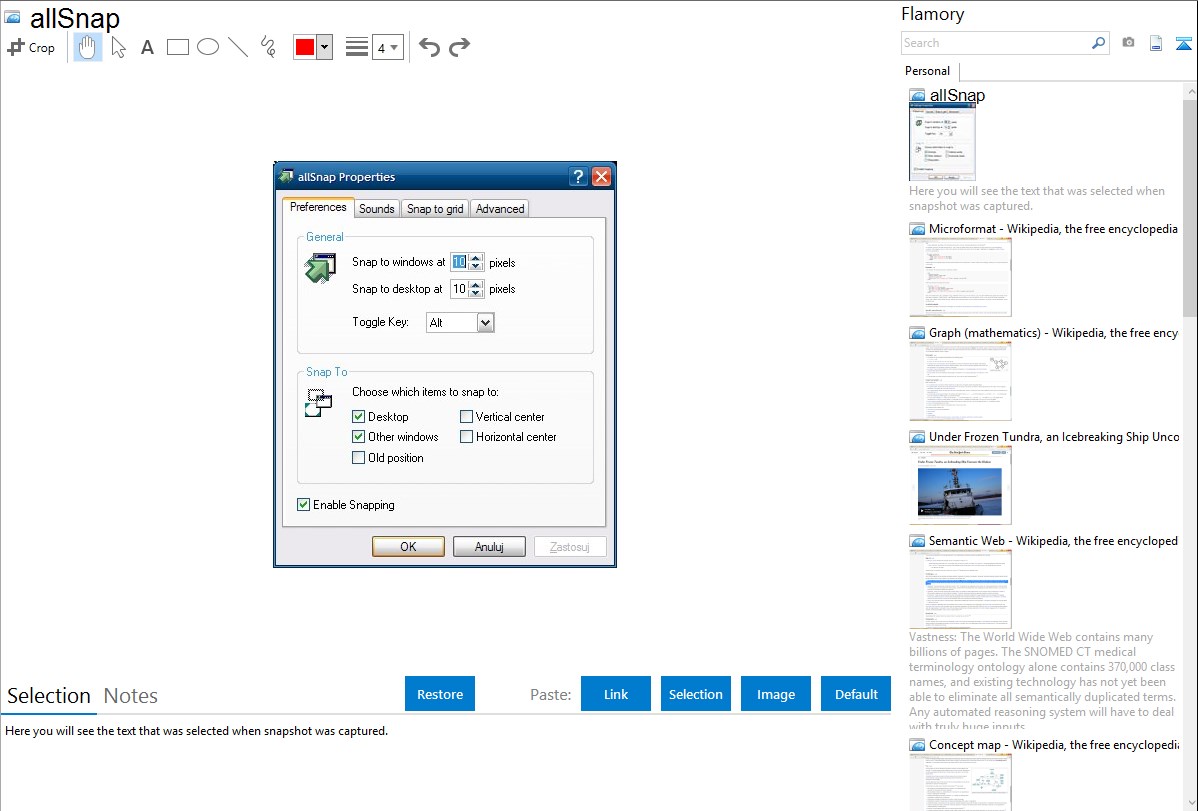Click the Snap To windows icon
This screenshot has width=1198, height=811.
click(319, 403)
